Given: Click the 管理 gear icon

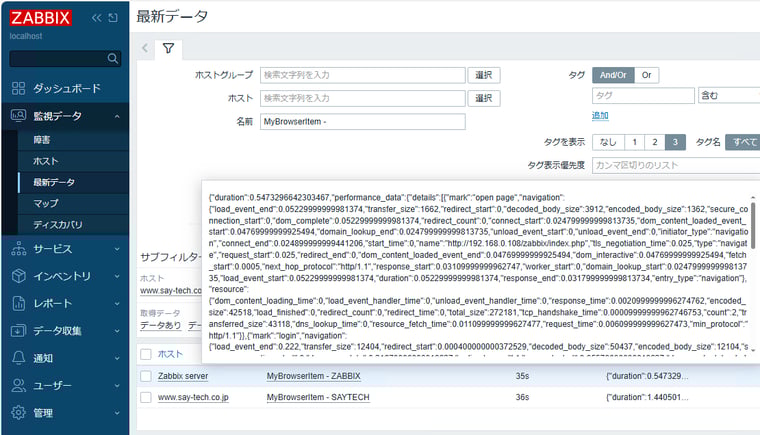Looking at the screenshot, I should 18,413.
